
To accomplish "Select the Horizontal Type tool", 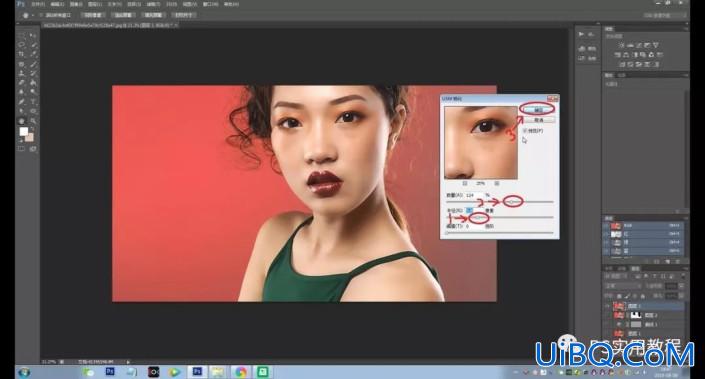I will coord(33,102).
